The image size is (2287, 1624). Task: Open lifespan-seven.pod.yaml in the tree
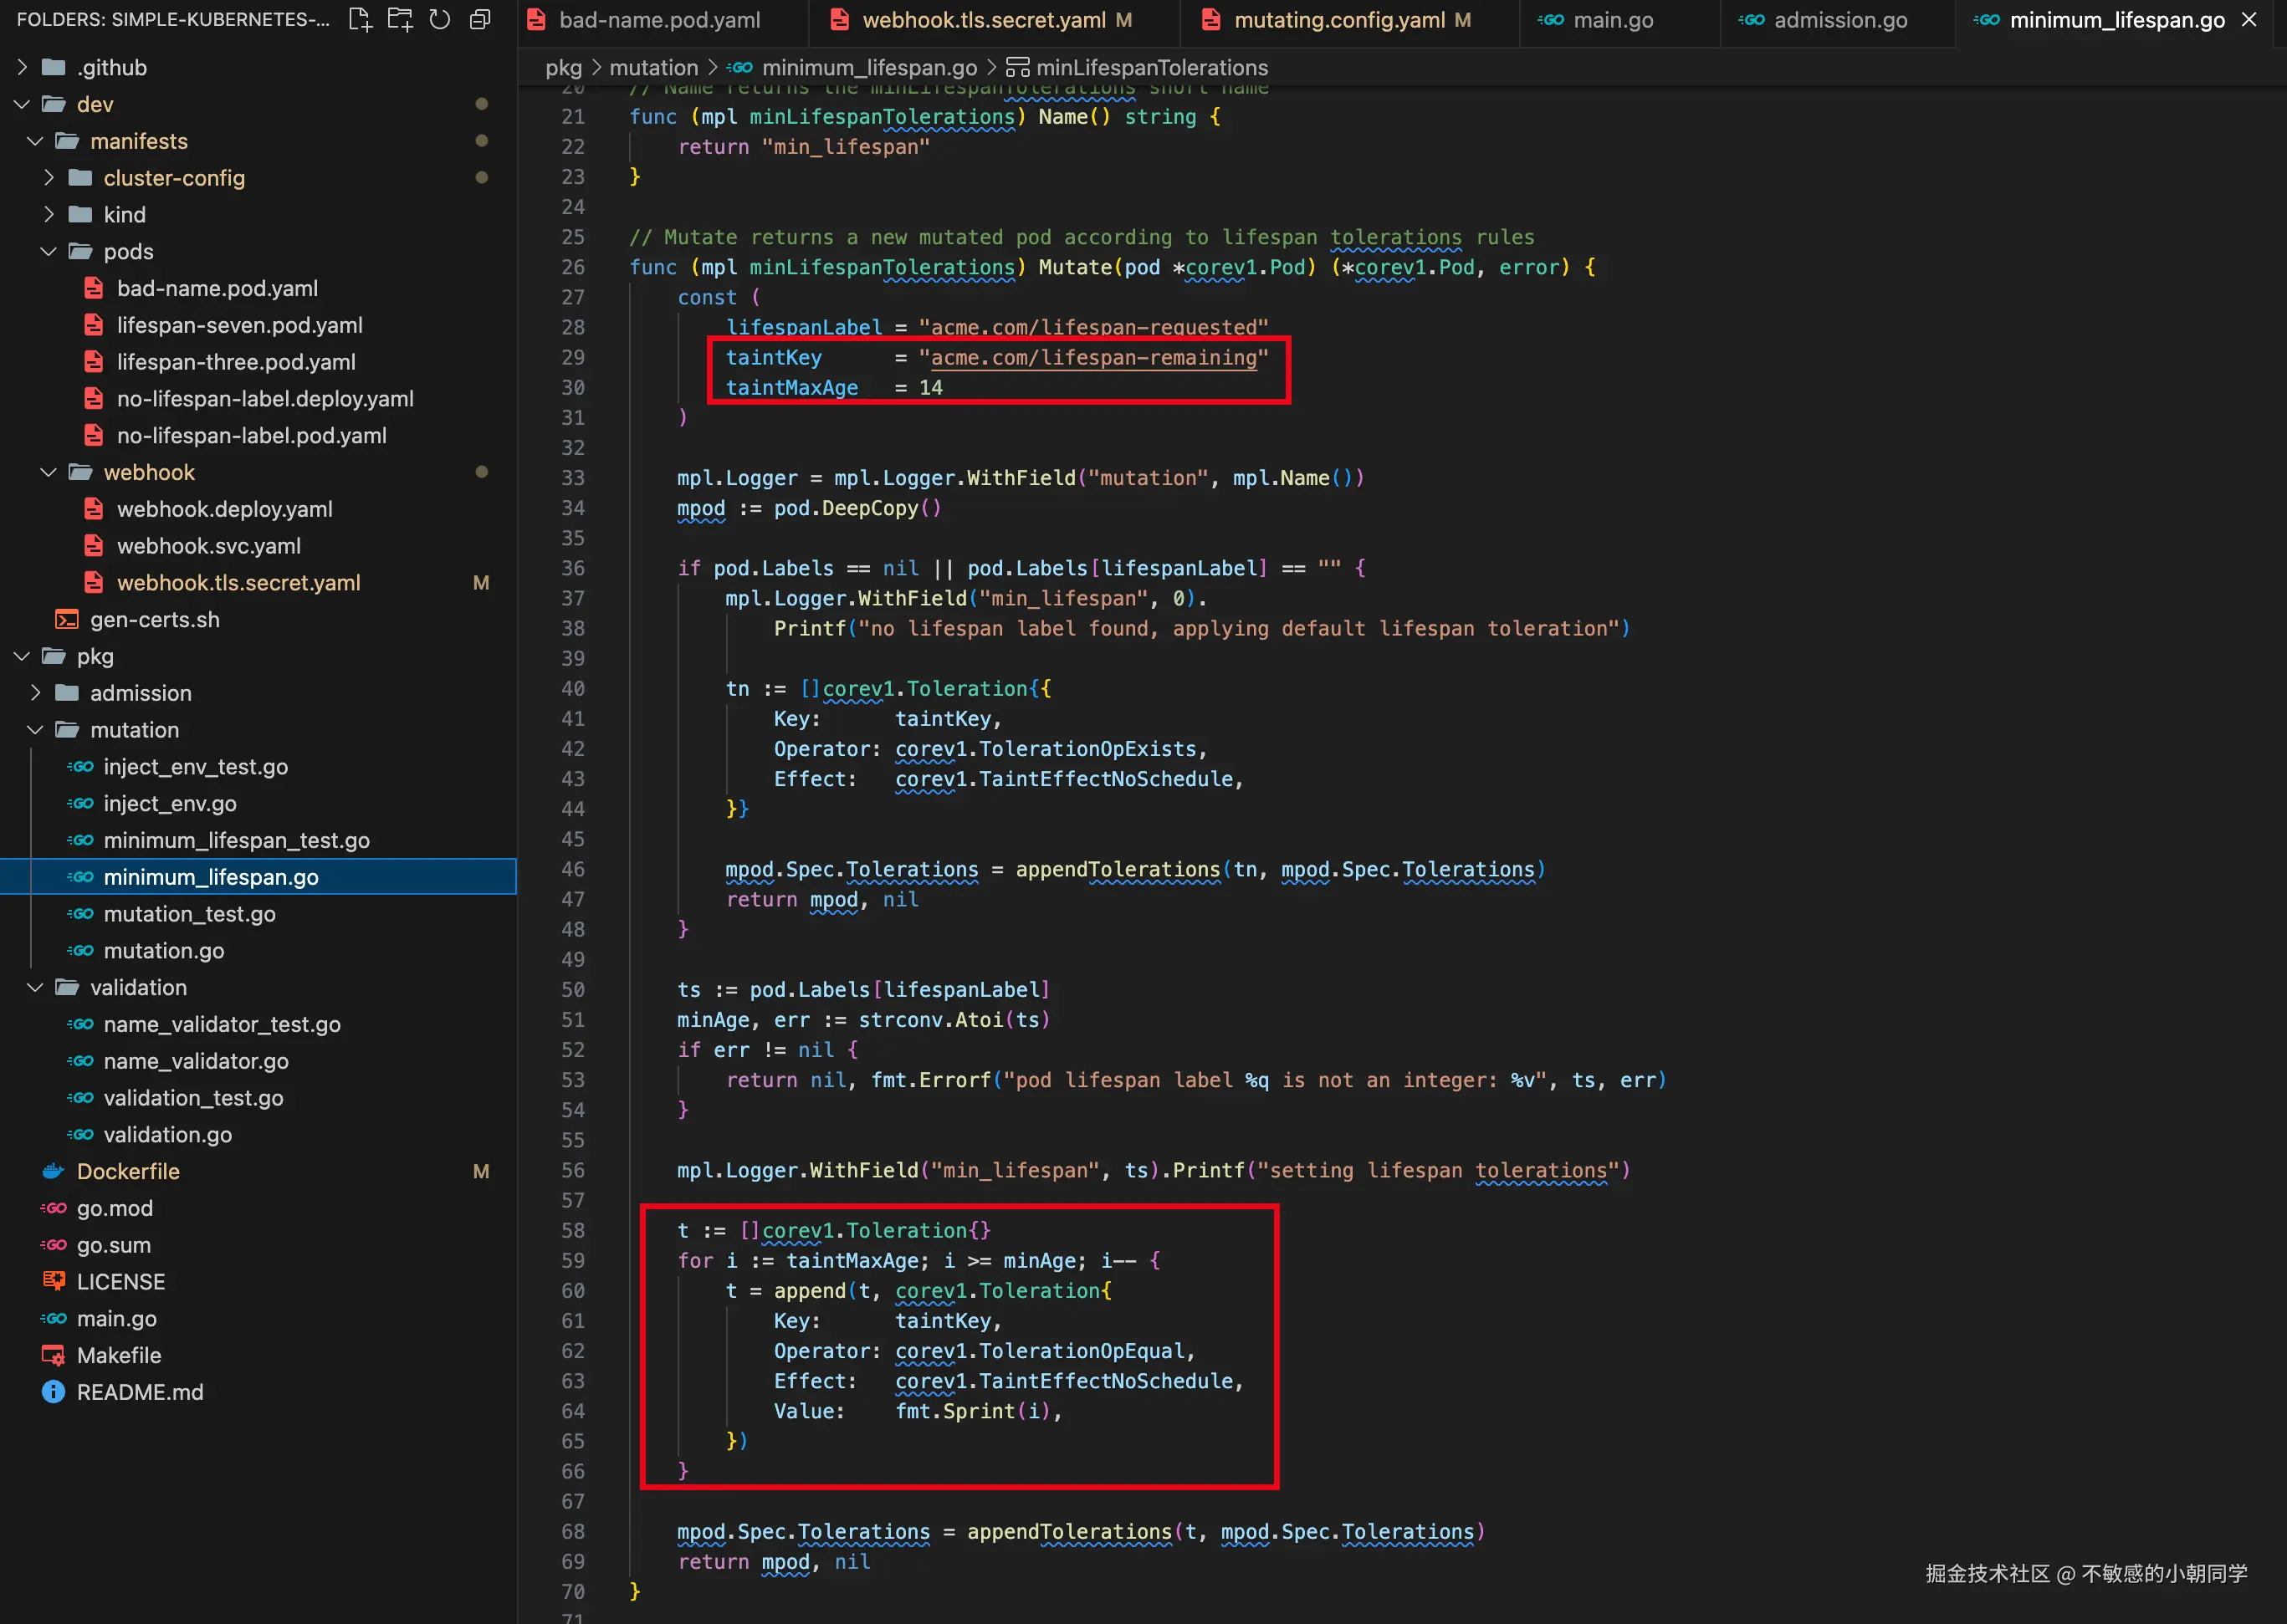coord(239,325)
